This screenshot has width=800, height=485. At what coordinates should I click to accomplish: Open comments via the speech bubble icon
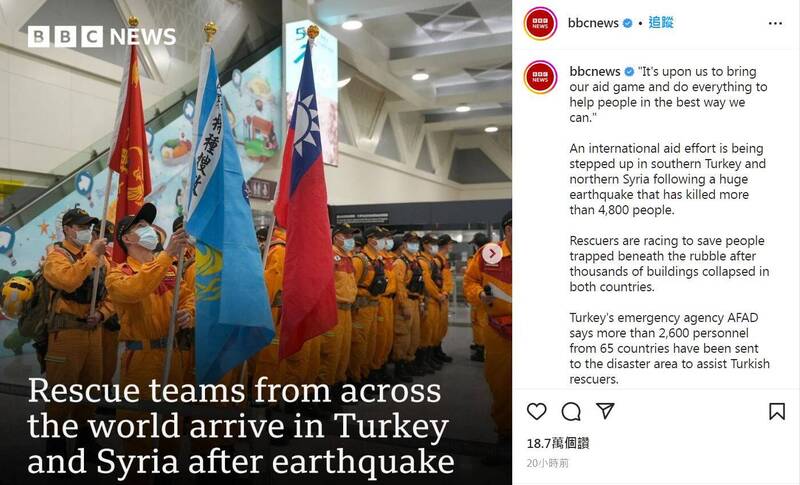571,411
